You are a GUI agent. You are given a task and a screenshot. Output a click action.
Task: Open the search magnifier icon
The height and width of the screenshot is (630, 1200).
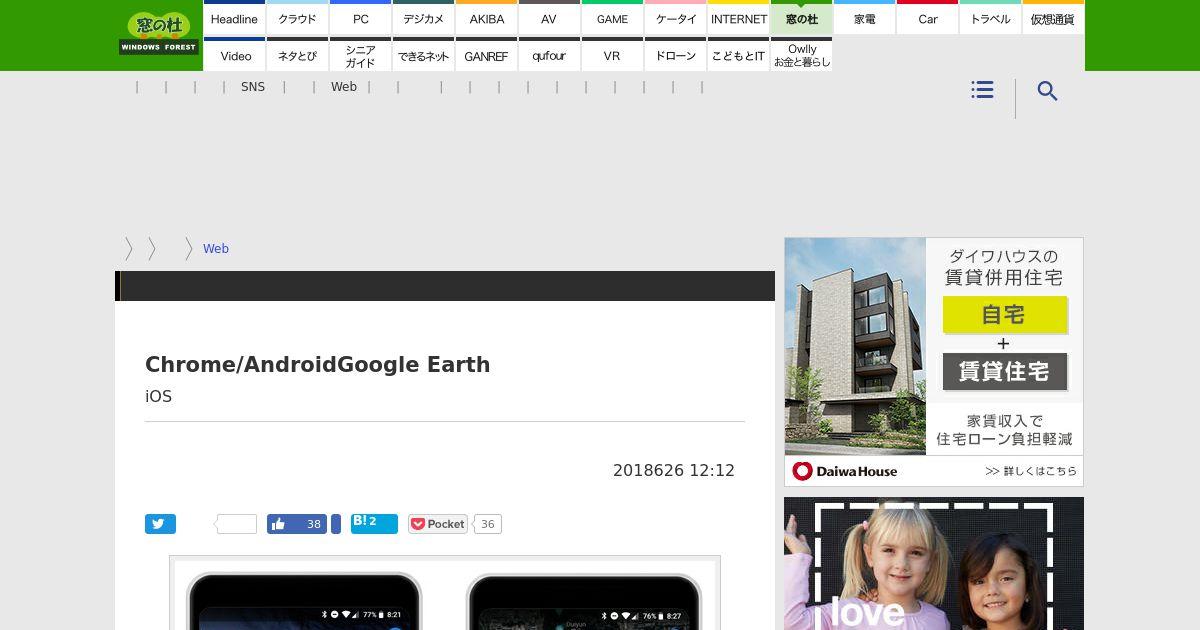1047,91
